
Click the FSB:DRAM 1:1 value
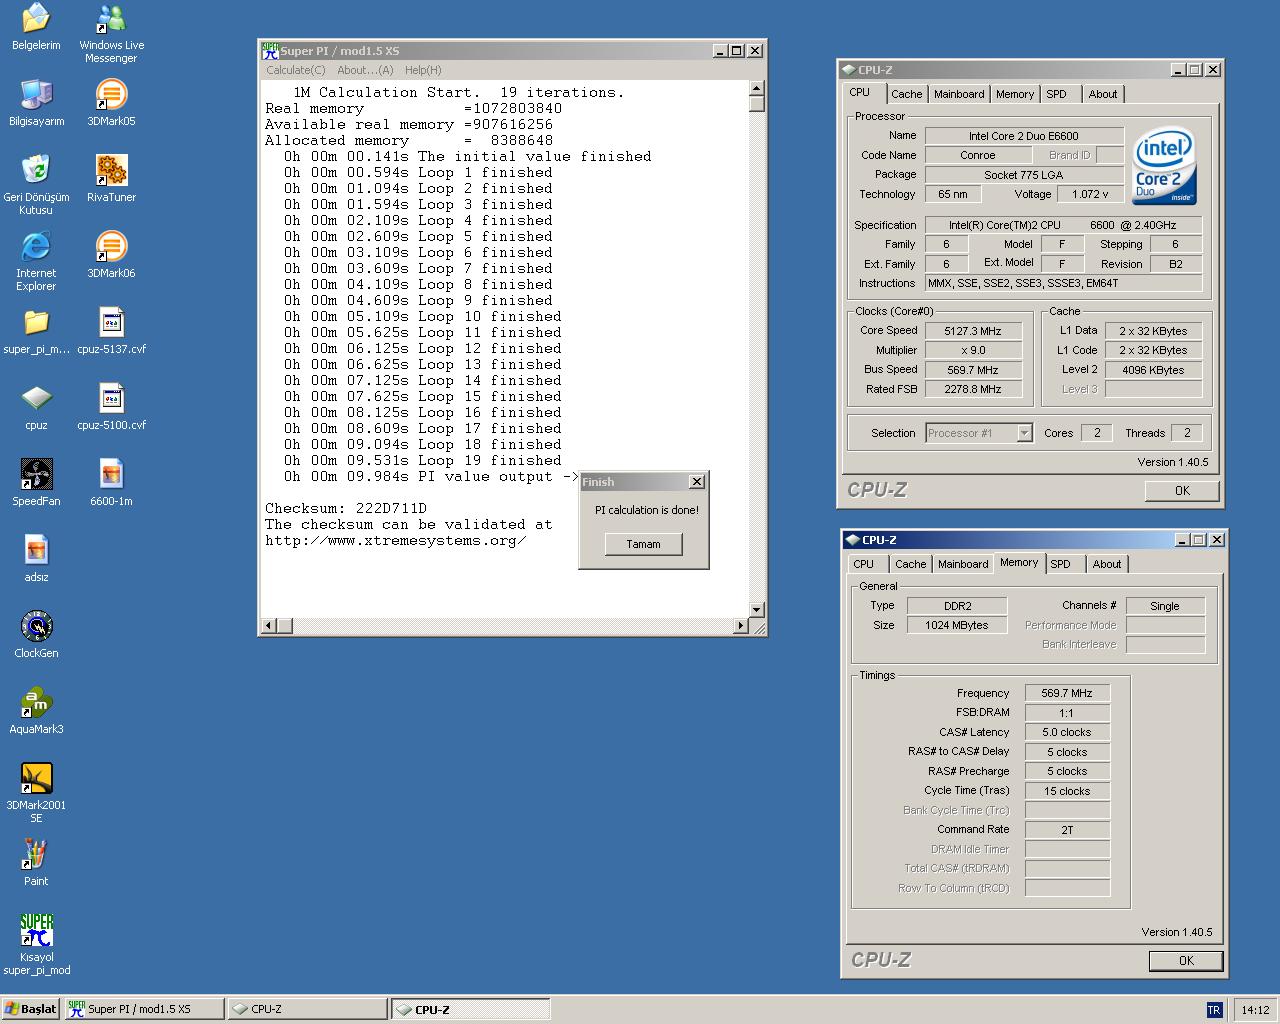(x=1067, y=713)
